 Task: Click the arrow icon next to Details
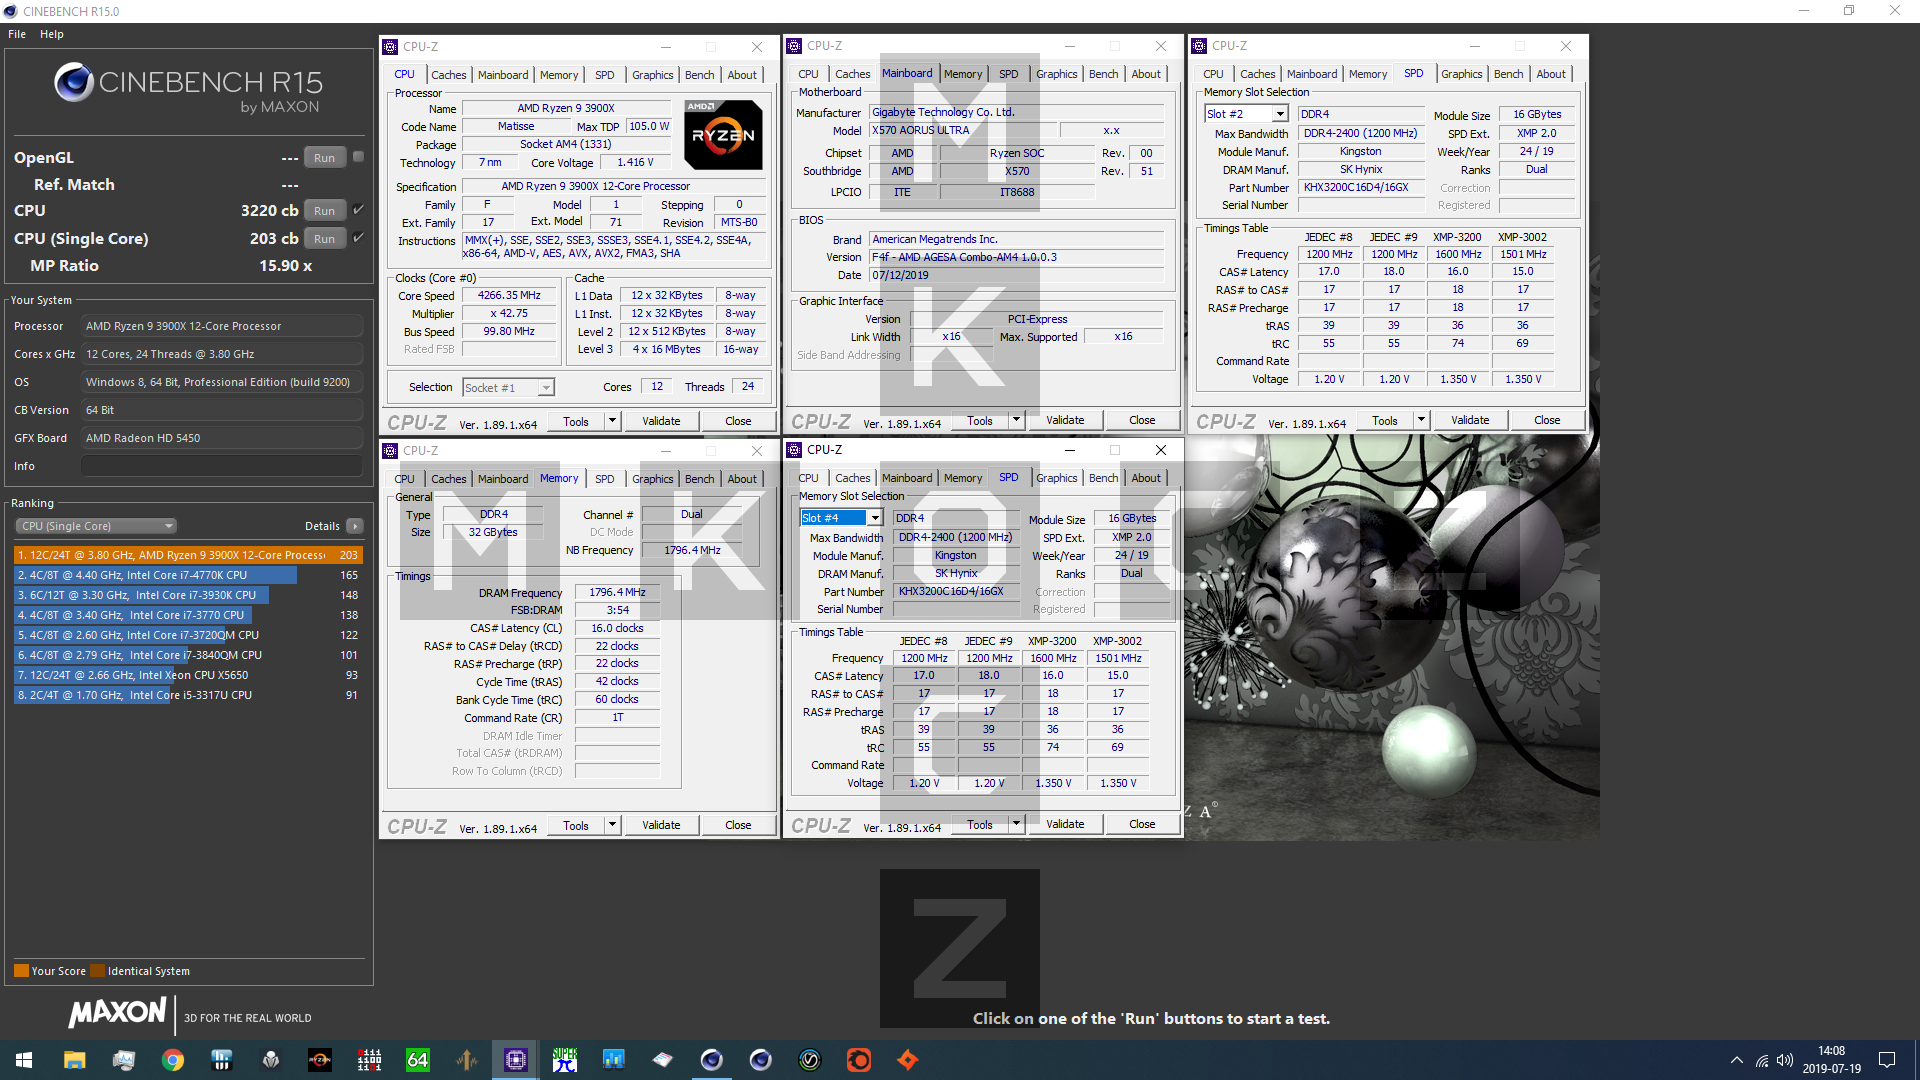pos(355,526)
